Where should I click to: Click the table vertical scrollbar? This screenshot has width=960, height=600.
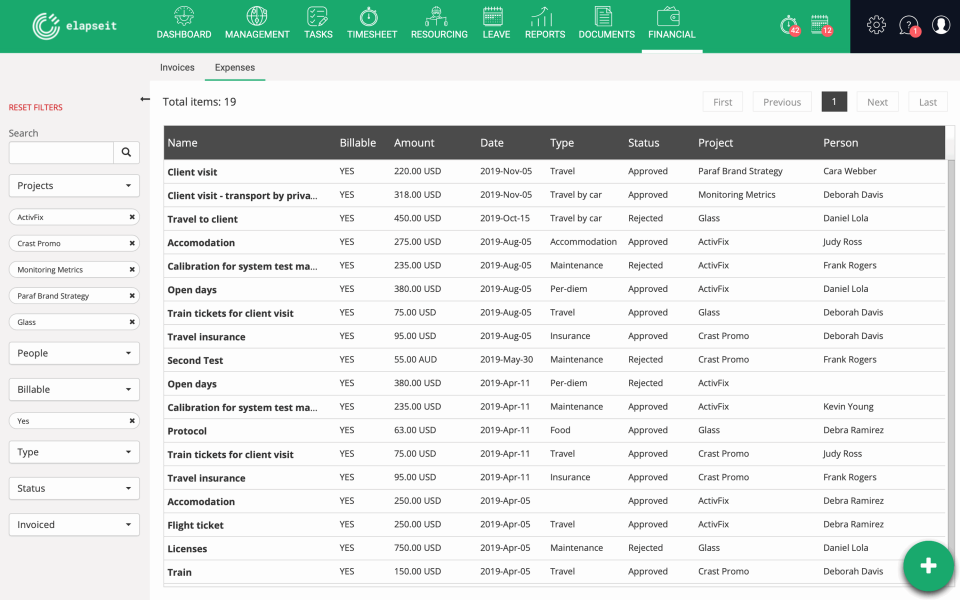(x=950, y=355)
